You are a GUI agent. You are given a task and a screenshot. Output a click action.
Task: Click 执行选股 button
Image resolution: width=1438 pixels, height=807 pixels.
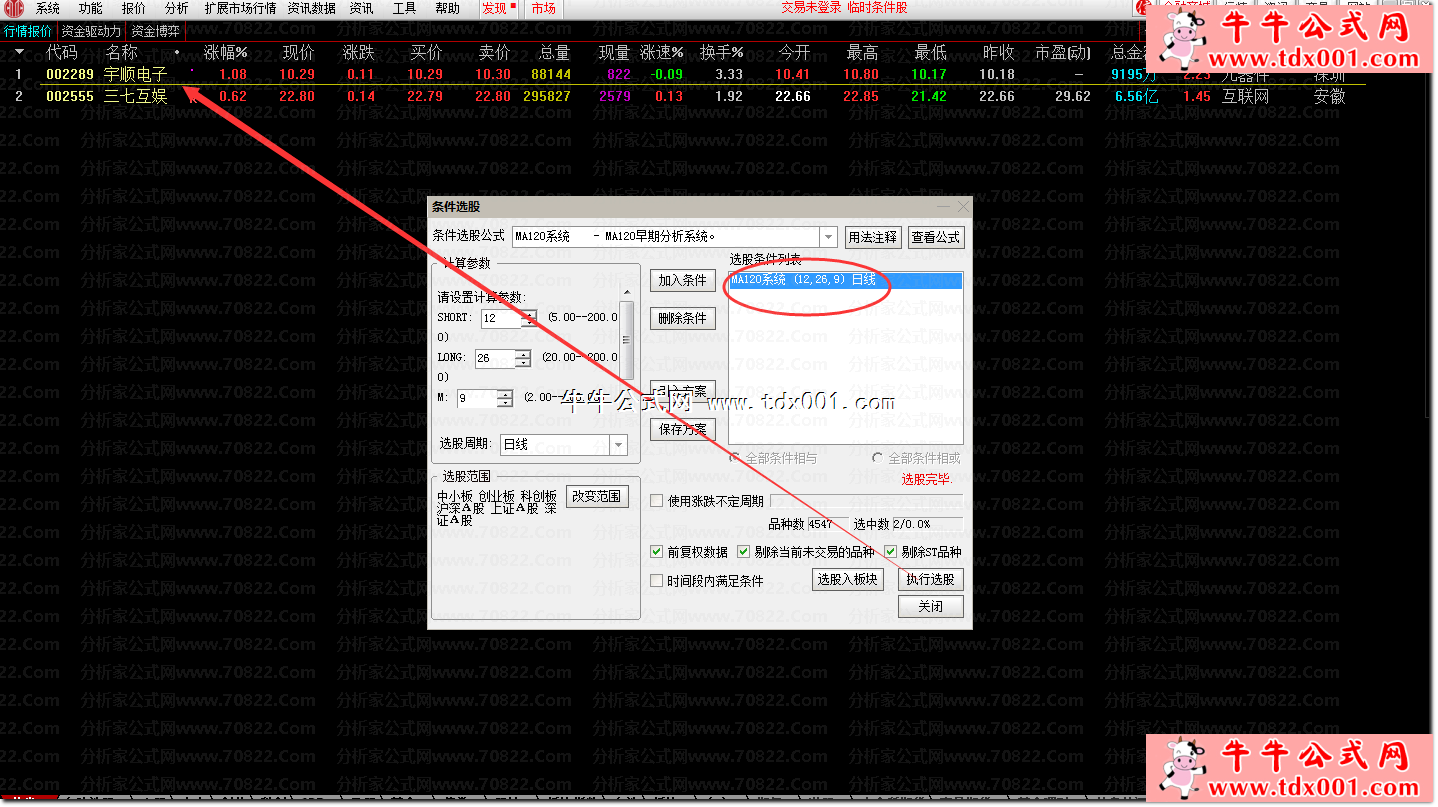[x=930, y=579]
